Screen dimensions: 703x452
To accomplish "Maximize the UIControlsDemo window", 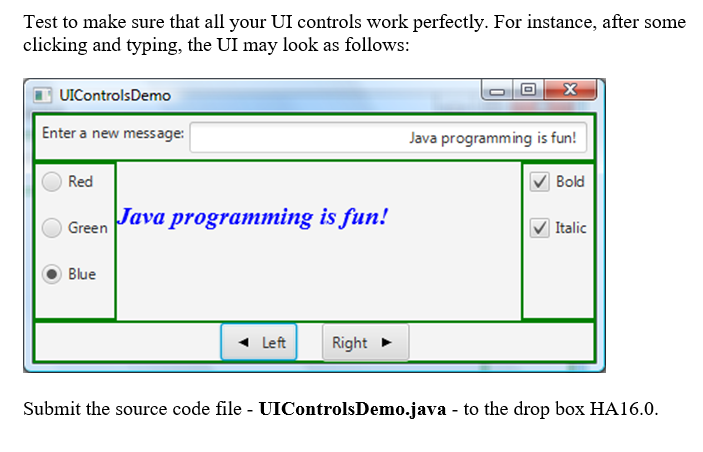I will point(528,90).
